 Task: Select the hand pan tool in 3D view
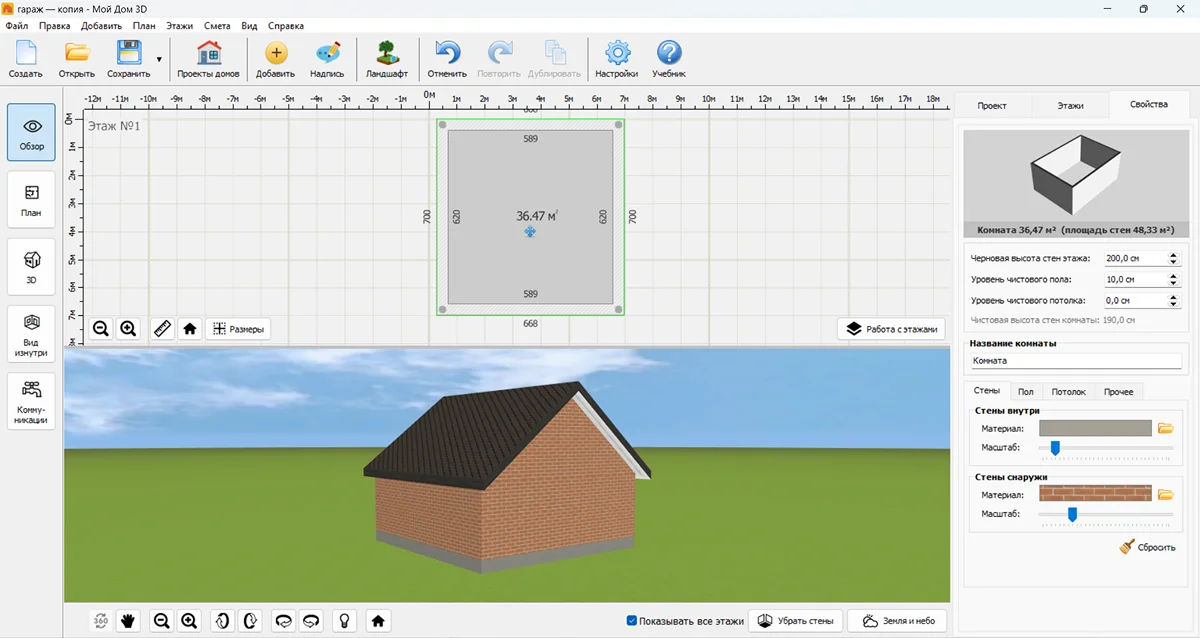click(x=128, y=621)
